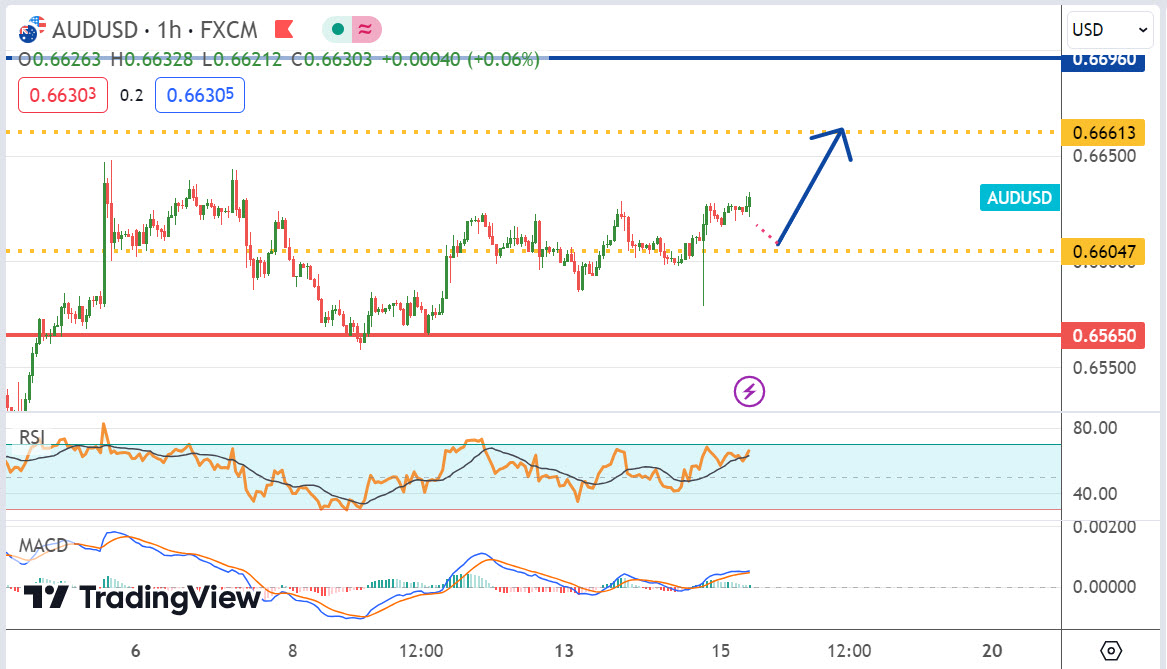Viewport: 1167px width, 669px height.
Task: Click the cyan AUDUSD label tag
Action: tap(1019, 198)
